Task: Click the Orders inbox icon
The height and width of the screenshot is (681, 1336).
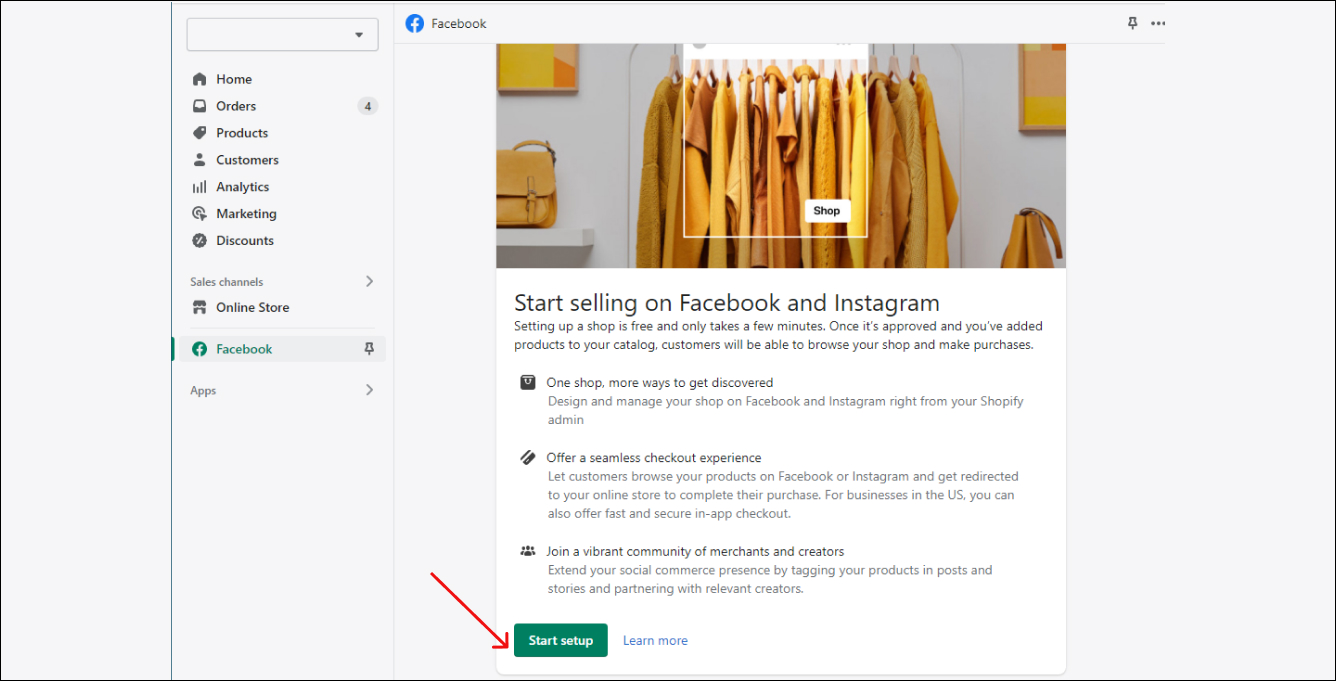Action: (199, 106)
